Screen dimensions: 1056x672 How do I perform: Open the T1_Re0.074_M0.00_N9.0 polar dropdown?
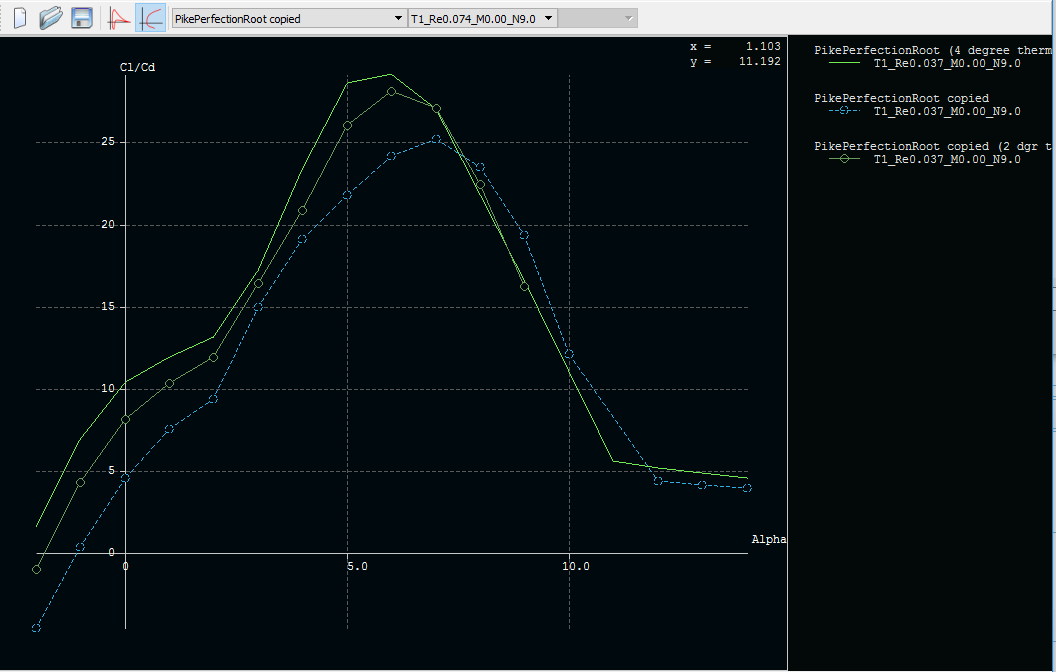pos(482,19)
